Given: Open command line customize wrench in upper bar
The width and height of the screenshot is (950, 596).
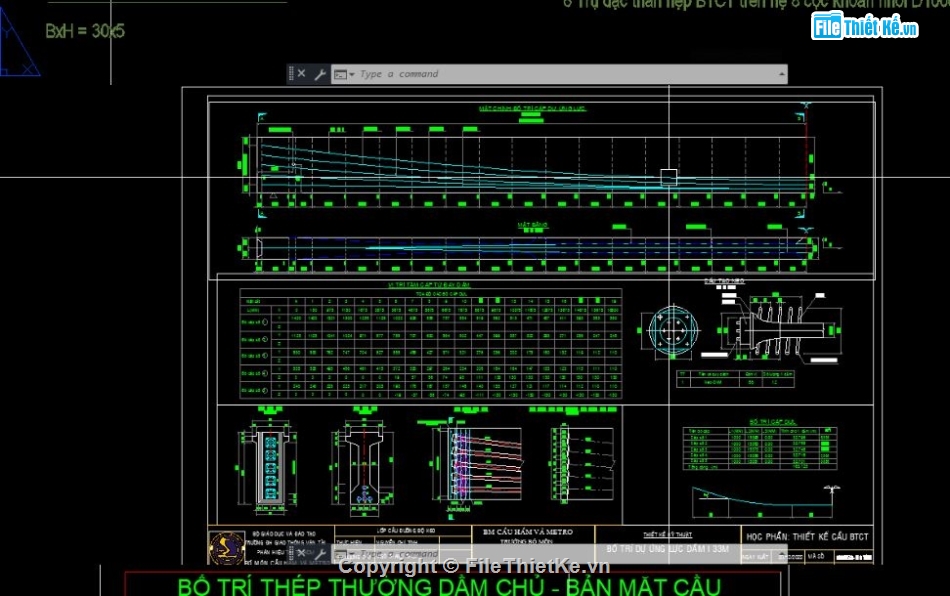Looking at the screenshot, I should tap(320, 74).
